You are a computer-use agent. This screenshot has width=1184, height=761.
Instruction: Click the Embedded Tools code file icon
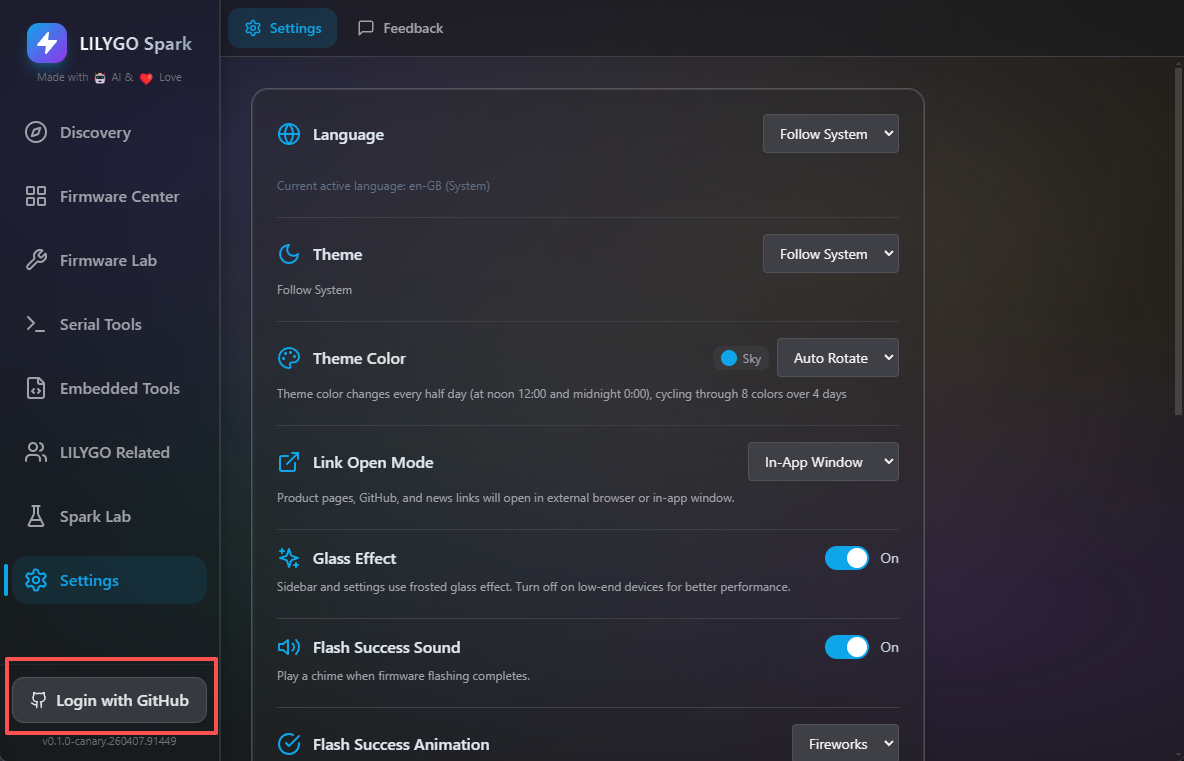pos(36,389)
